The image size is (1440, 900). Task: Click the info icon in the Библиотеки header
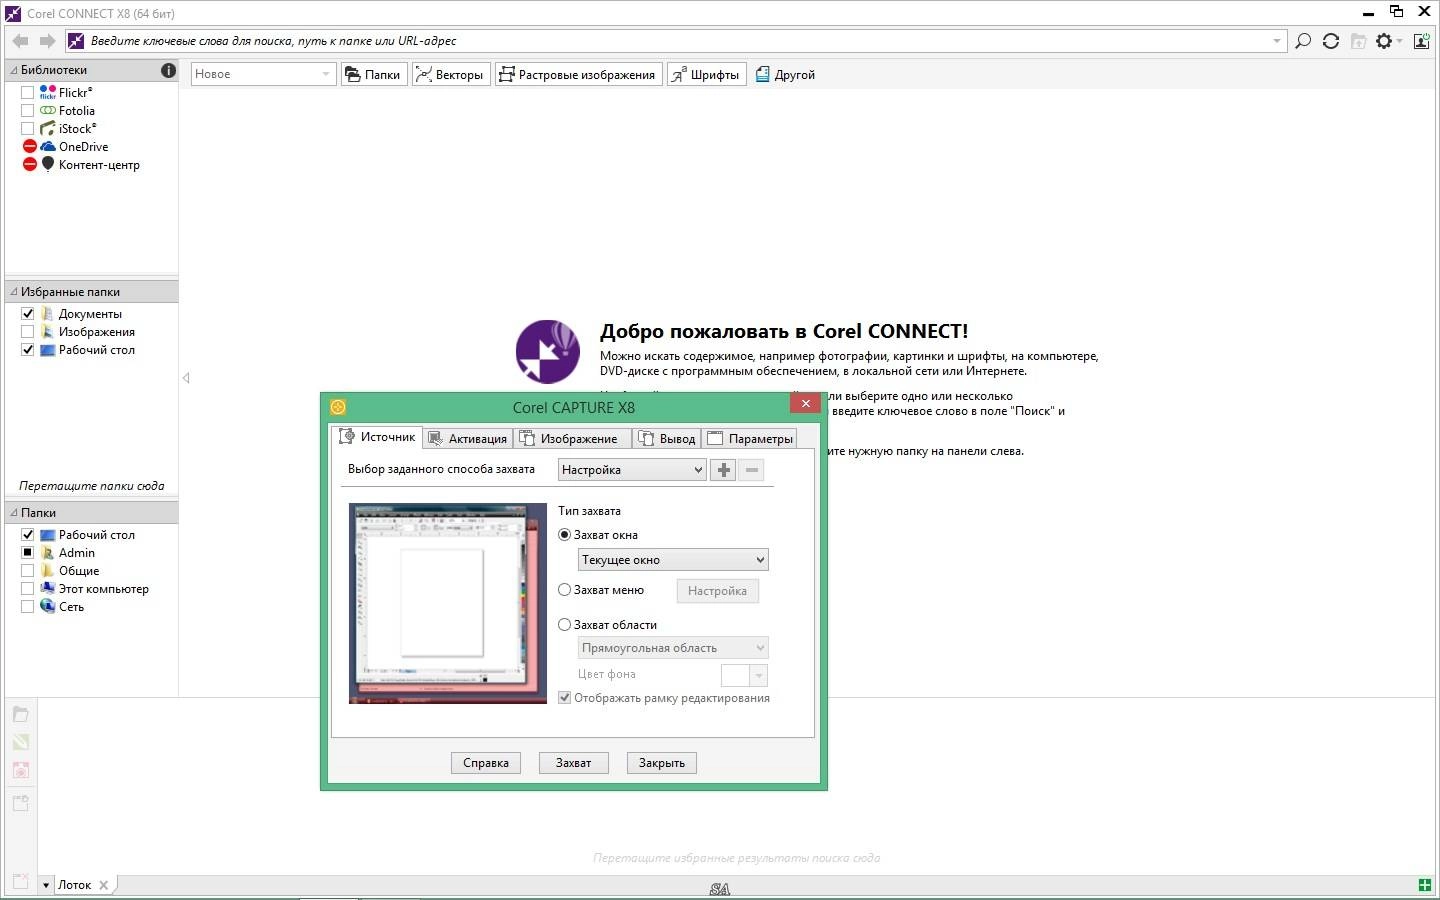click(x=168, y=70)
